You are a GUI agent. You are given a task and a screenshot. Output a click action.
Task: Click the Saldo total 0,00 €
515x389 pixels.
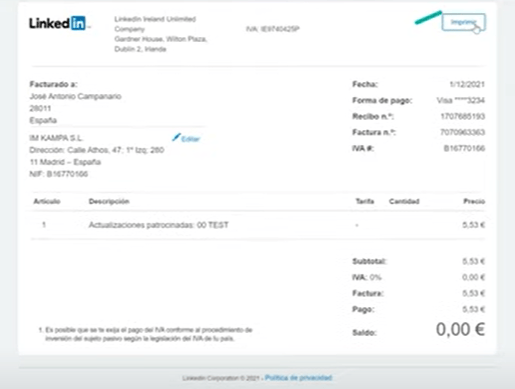coord(460,329)
